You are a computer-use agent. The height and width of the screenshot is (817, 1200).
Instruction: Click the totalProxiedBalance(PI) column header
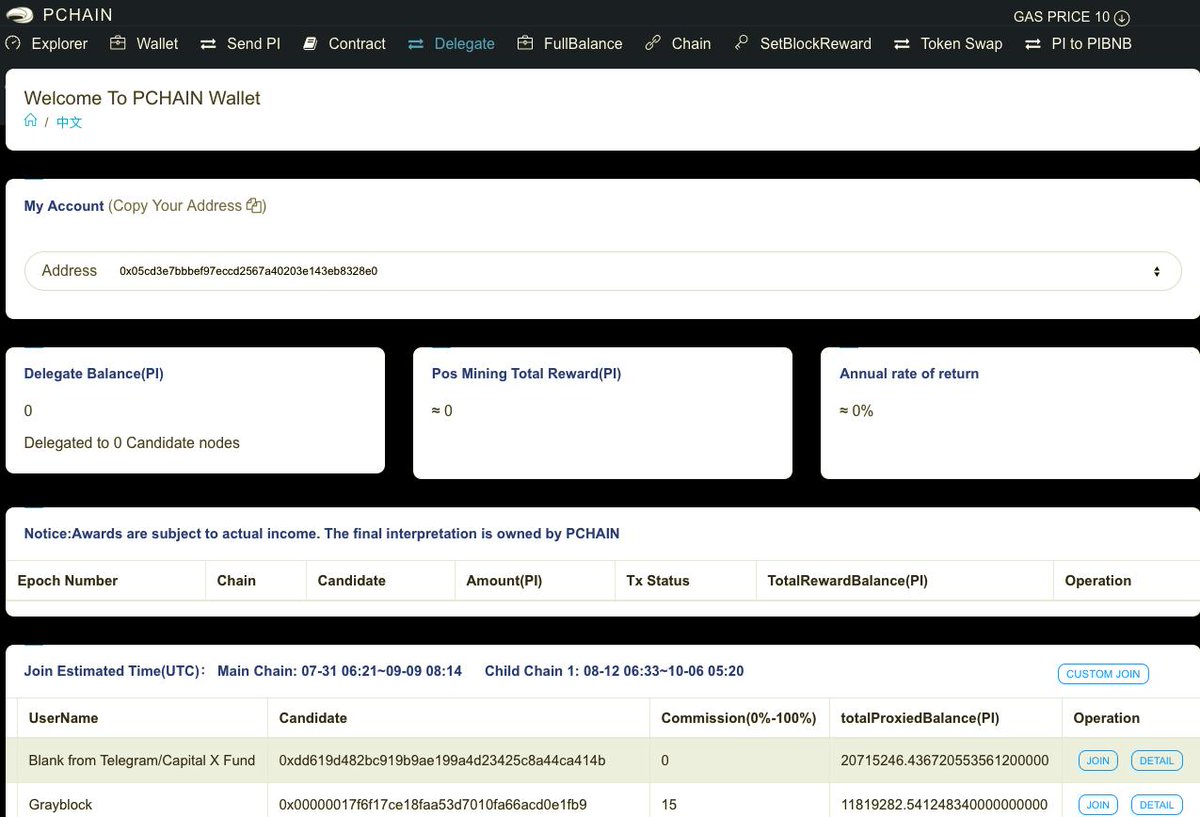click(920, 718)
